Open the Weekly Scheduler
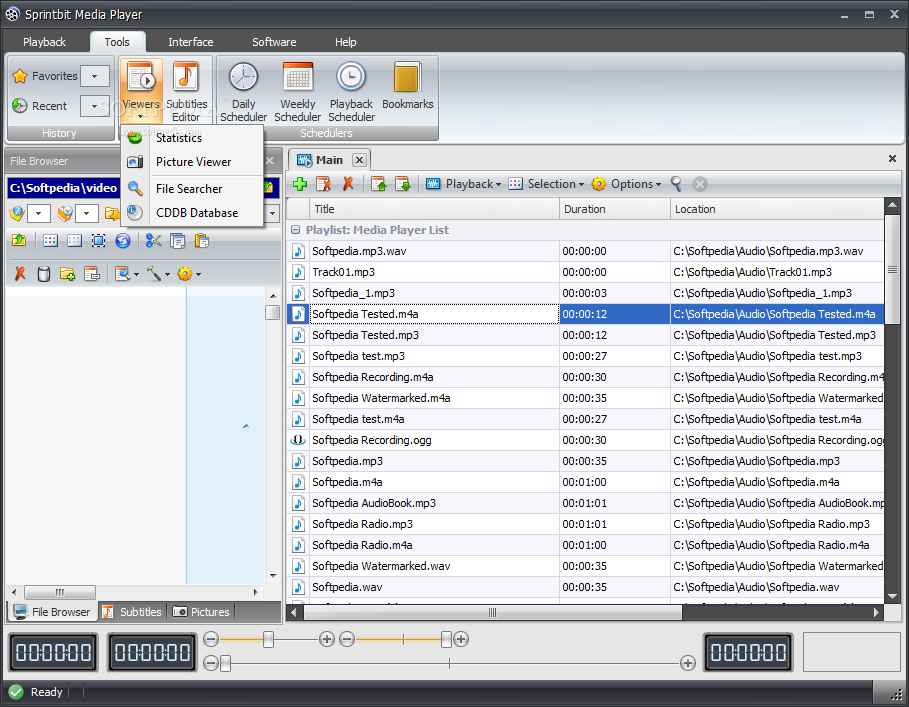This screenshot has height=707, width=909. [297, 92]
